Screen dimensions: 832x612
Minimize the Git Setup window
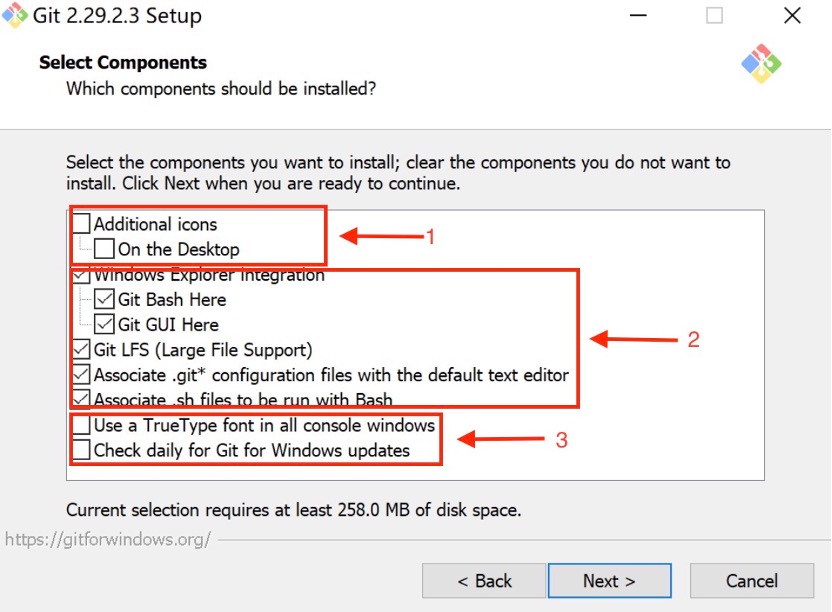click(x=638, y=15)
